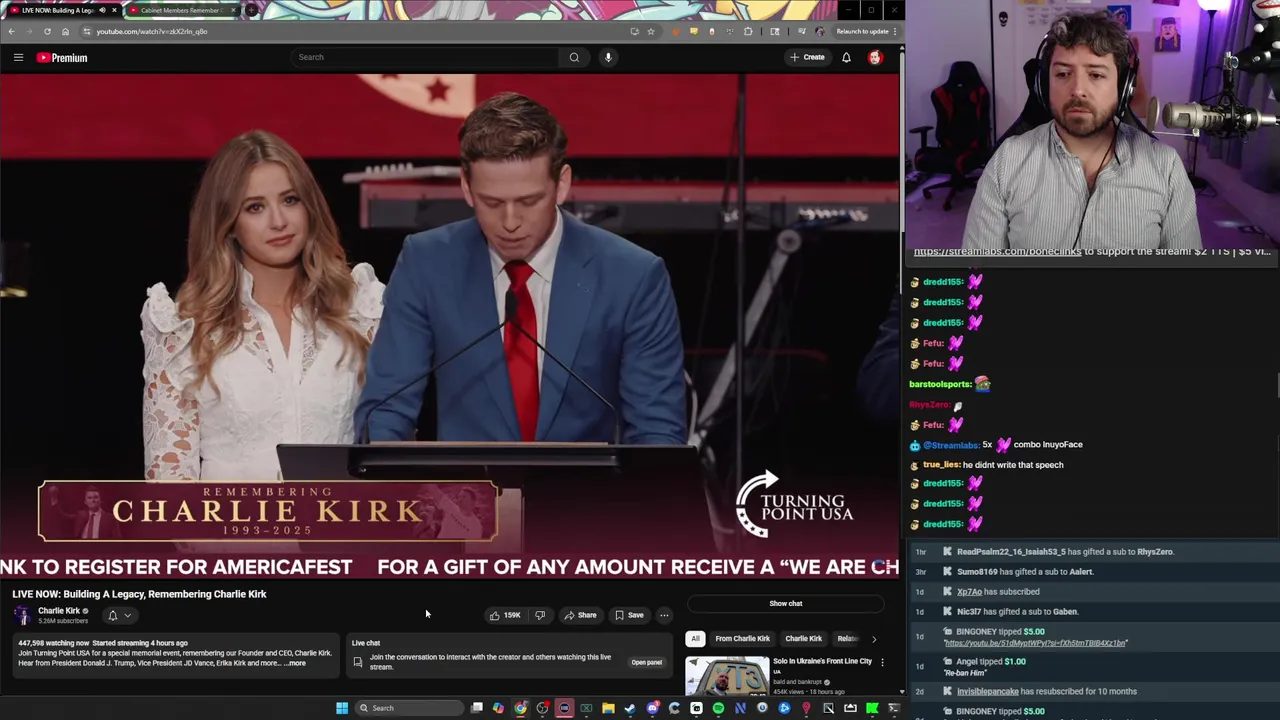Viewport: 1280px width, 720px height.
Task: Select the All filter chip
Action: point(695,638)
